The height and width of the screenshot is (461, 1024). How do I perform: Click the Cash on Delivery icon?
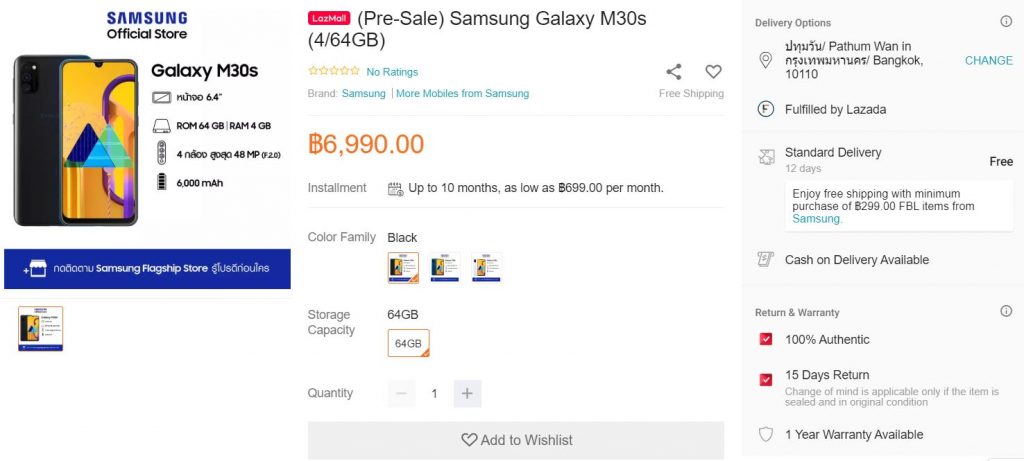(x=766, y=260)
